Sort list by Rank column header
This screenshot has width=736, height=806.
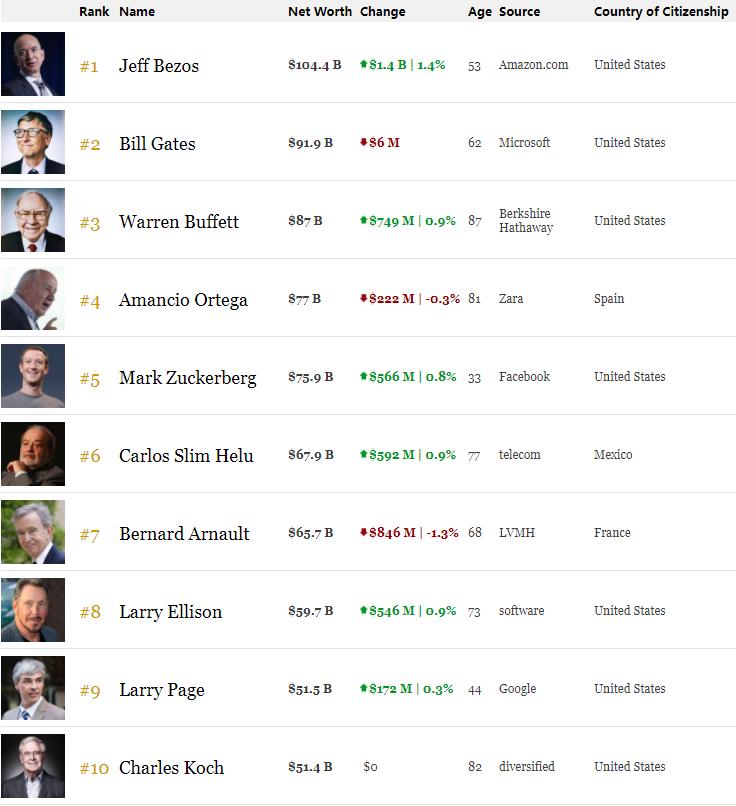pos(94,12)
